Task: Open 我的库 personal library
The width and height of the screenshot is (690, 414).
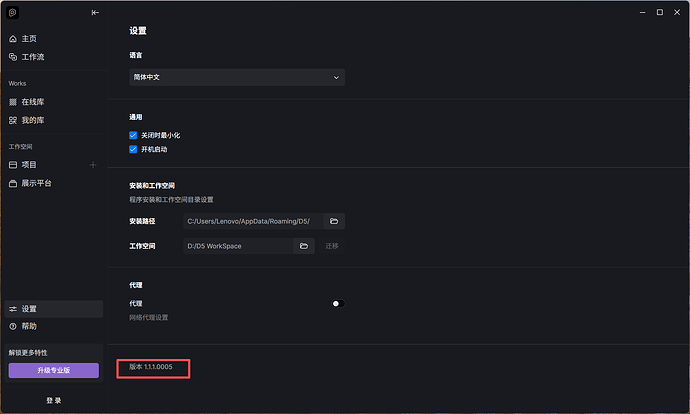Action: pyautogui.click(x=32, y=120)
